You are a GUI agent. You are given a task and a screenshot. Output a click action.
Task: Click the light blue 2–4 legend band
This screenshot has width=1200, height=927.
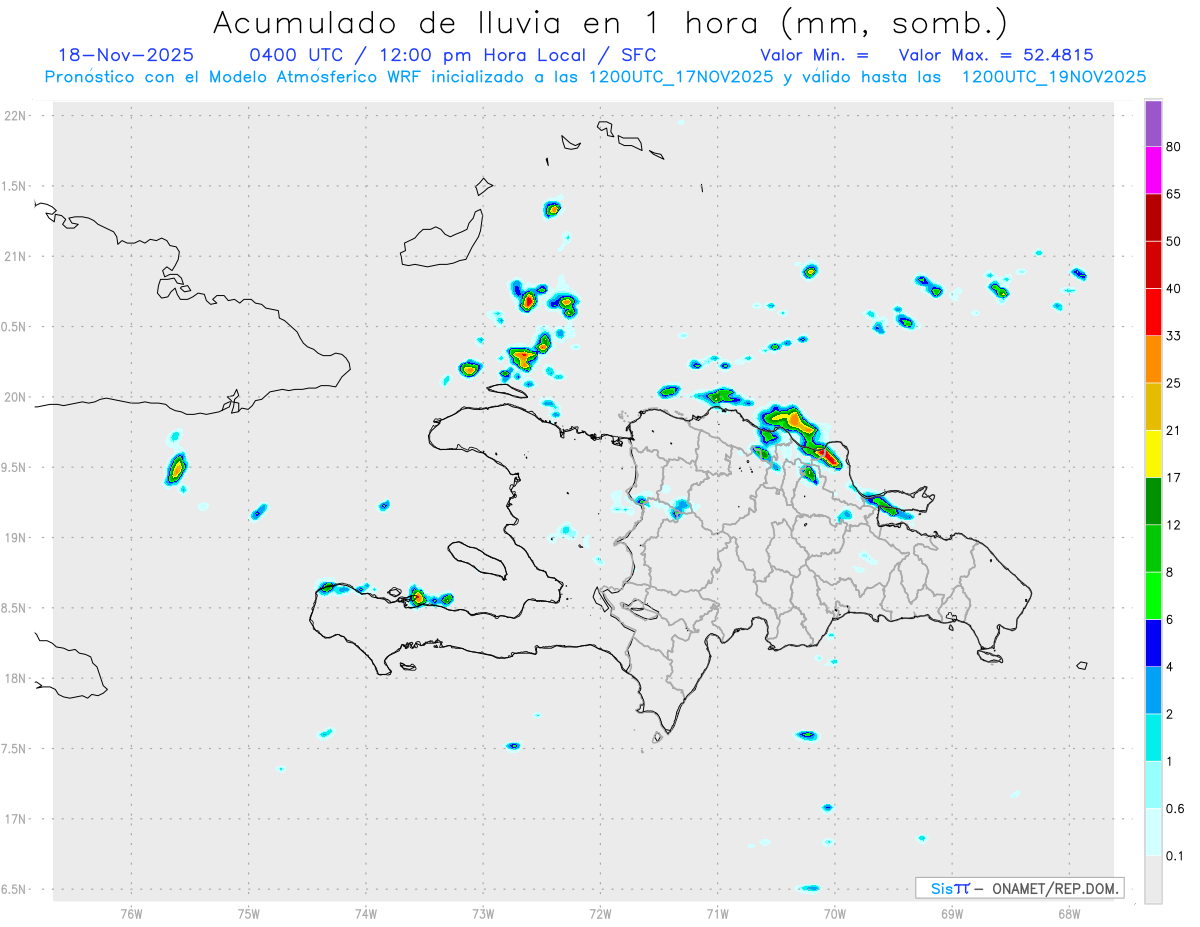tap(1153, 690)
